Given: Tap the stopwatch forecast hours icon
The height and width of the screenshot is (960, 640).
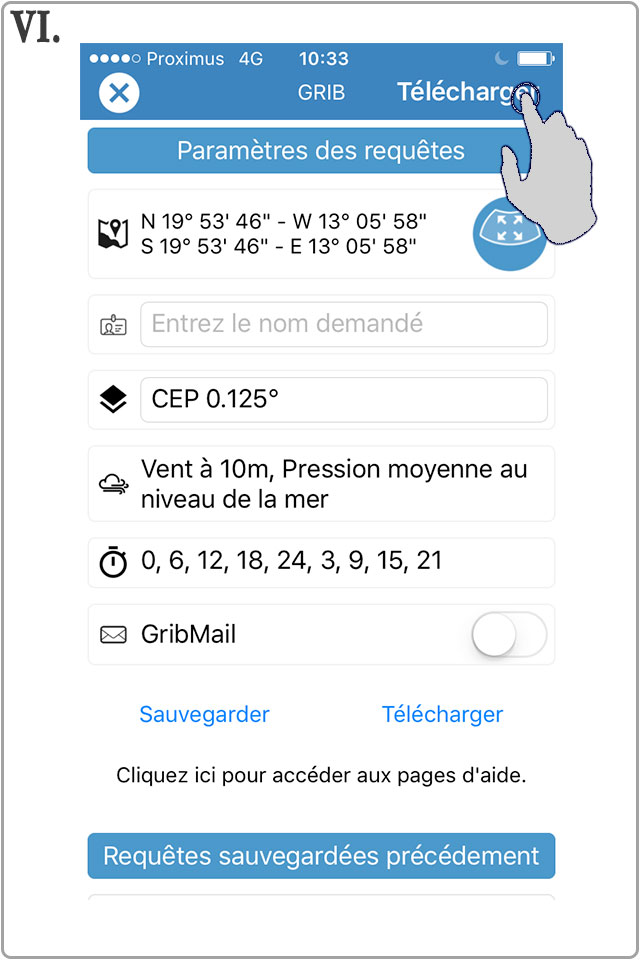Looking at the screenshot, I should pyautogui.click(x=113, y=562).
